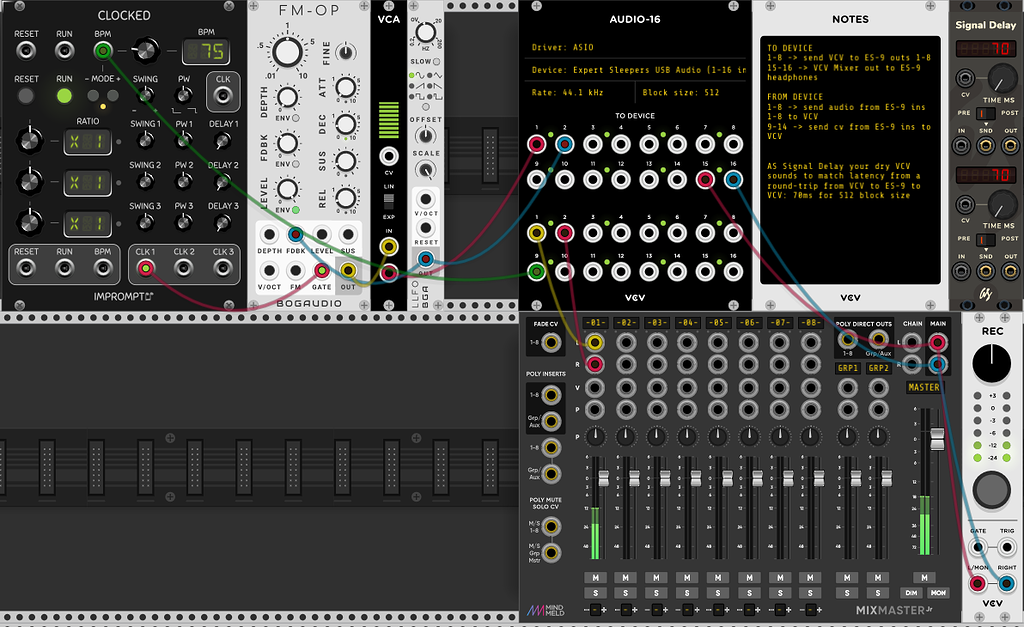The image size is (1024, 627).
Task: Click the CV input jack on VCA
Action: (x=389, y=156)
